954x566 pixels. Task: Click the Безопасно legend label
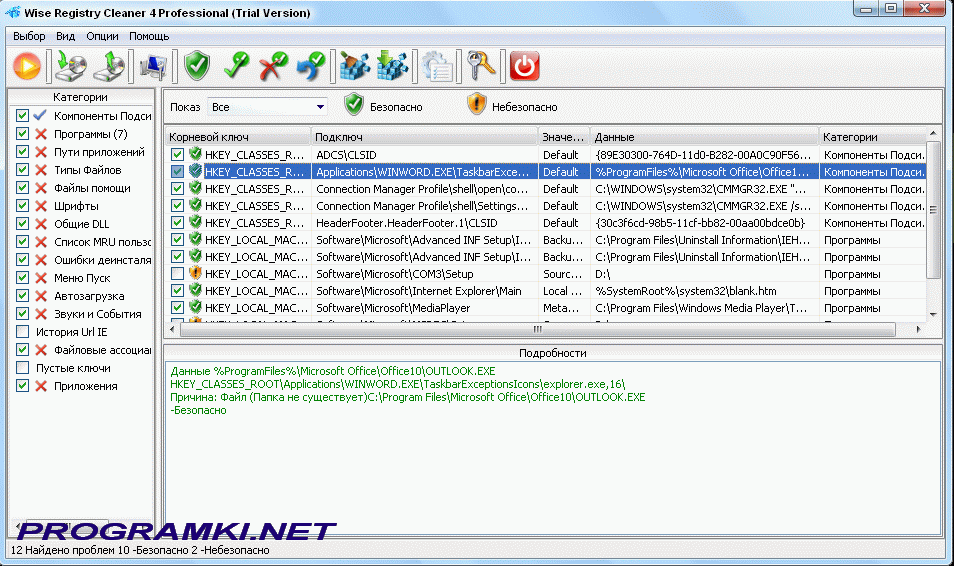396,107
